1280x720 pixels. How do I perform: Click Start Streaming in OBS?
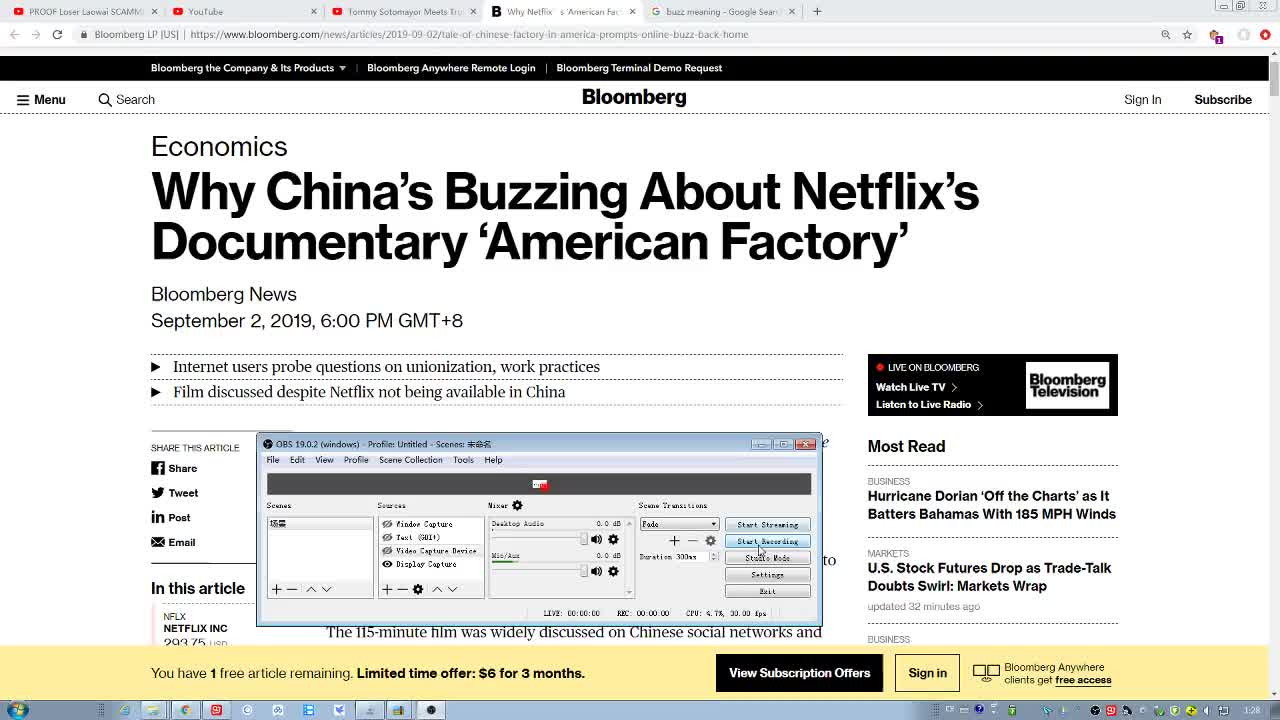tap(767, 525)
